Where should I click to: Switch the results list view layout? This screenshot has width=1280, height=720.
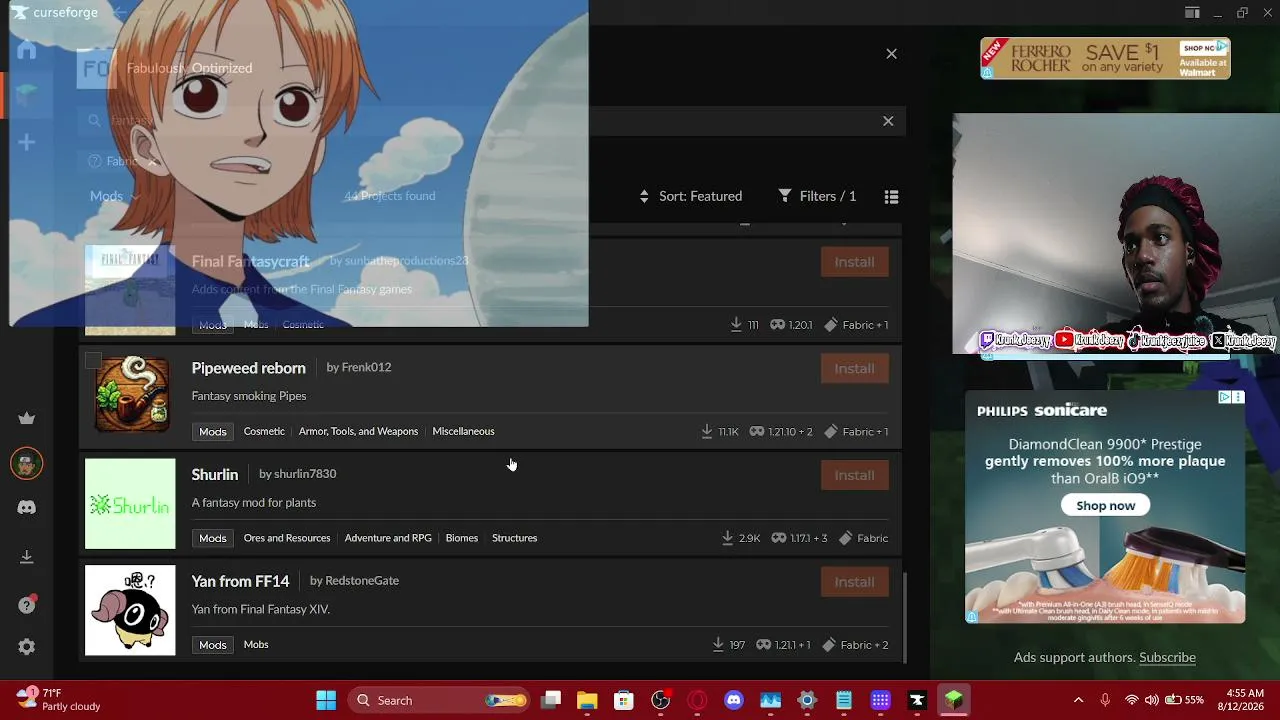pos(891,197)
